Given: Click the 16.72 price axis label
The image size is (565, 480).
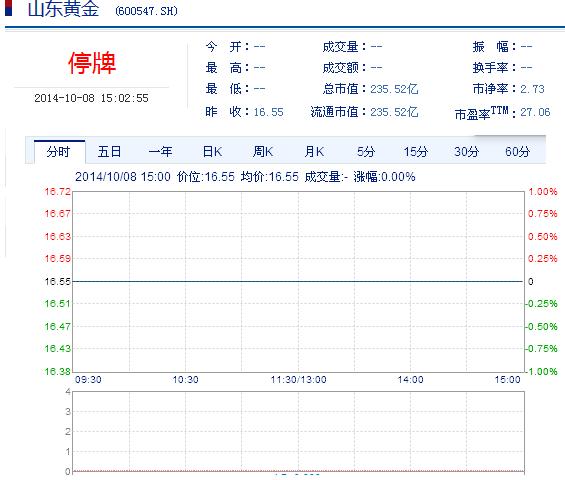Looking at the screenshot, I should point(57,192).
